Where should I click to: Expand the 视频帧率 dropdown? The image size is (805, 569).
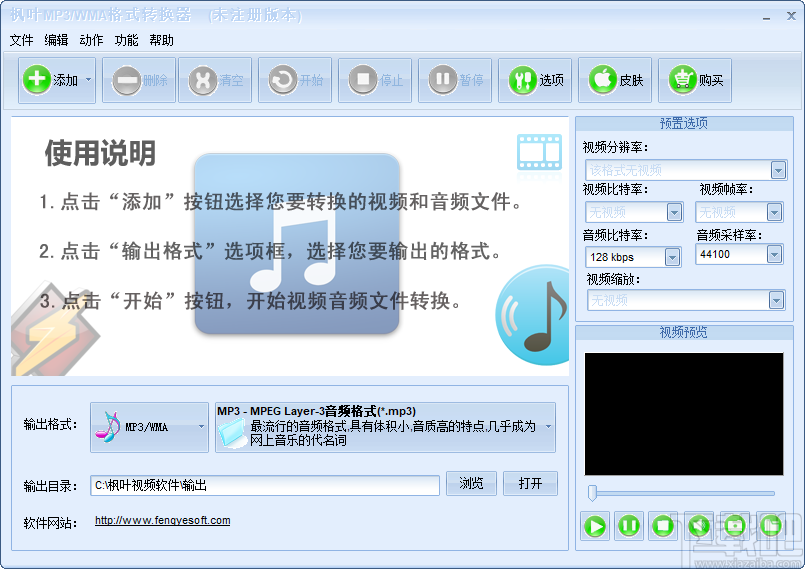(x=774, y=212)
